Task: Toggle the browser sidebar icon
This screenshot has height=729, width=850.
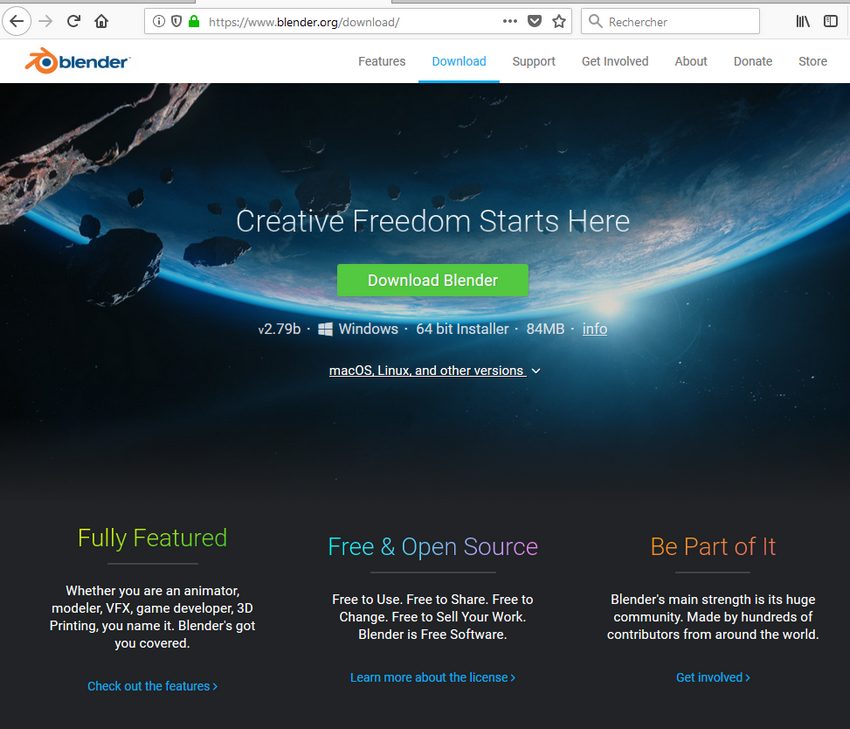Action: click(x=830, y=22)
